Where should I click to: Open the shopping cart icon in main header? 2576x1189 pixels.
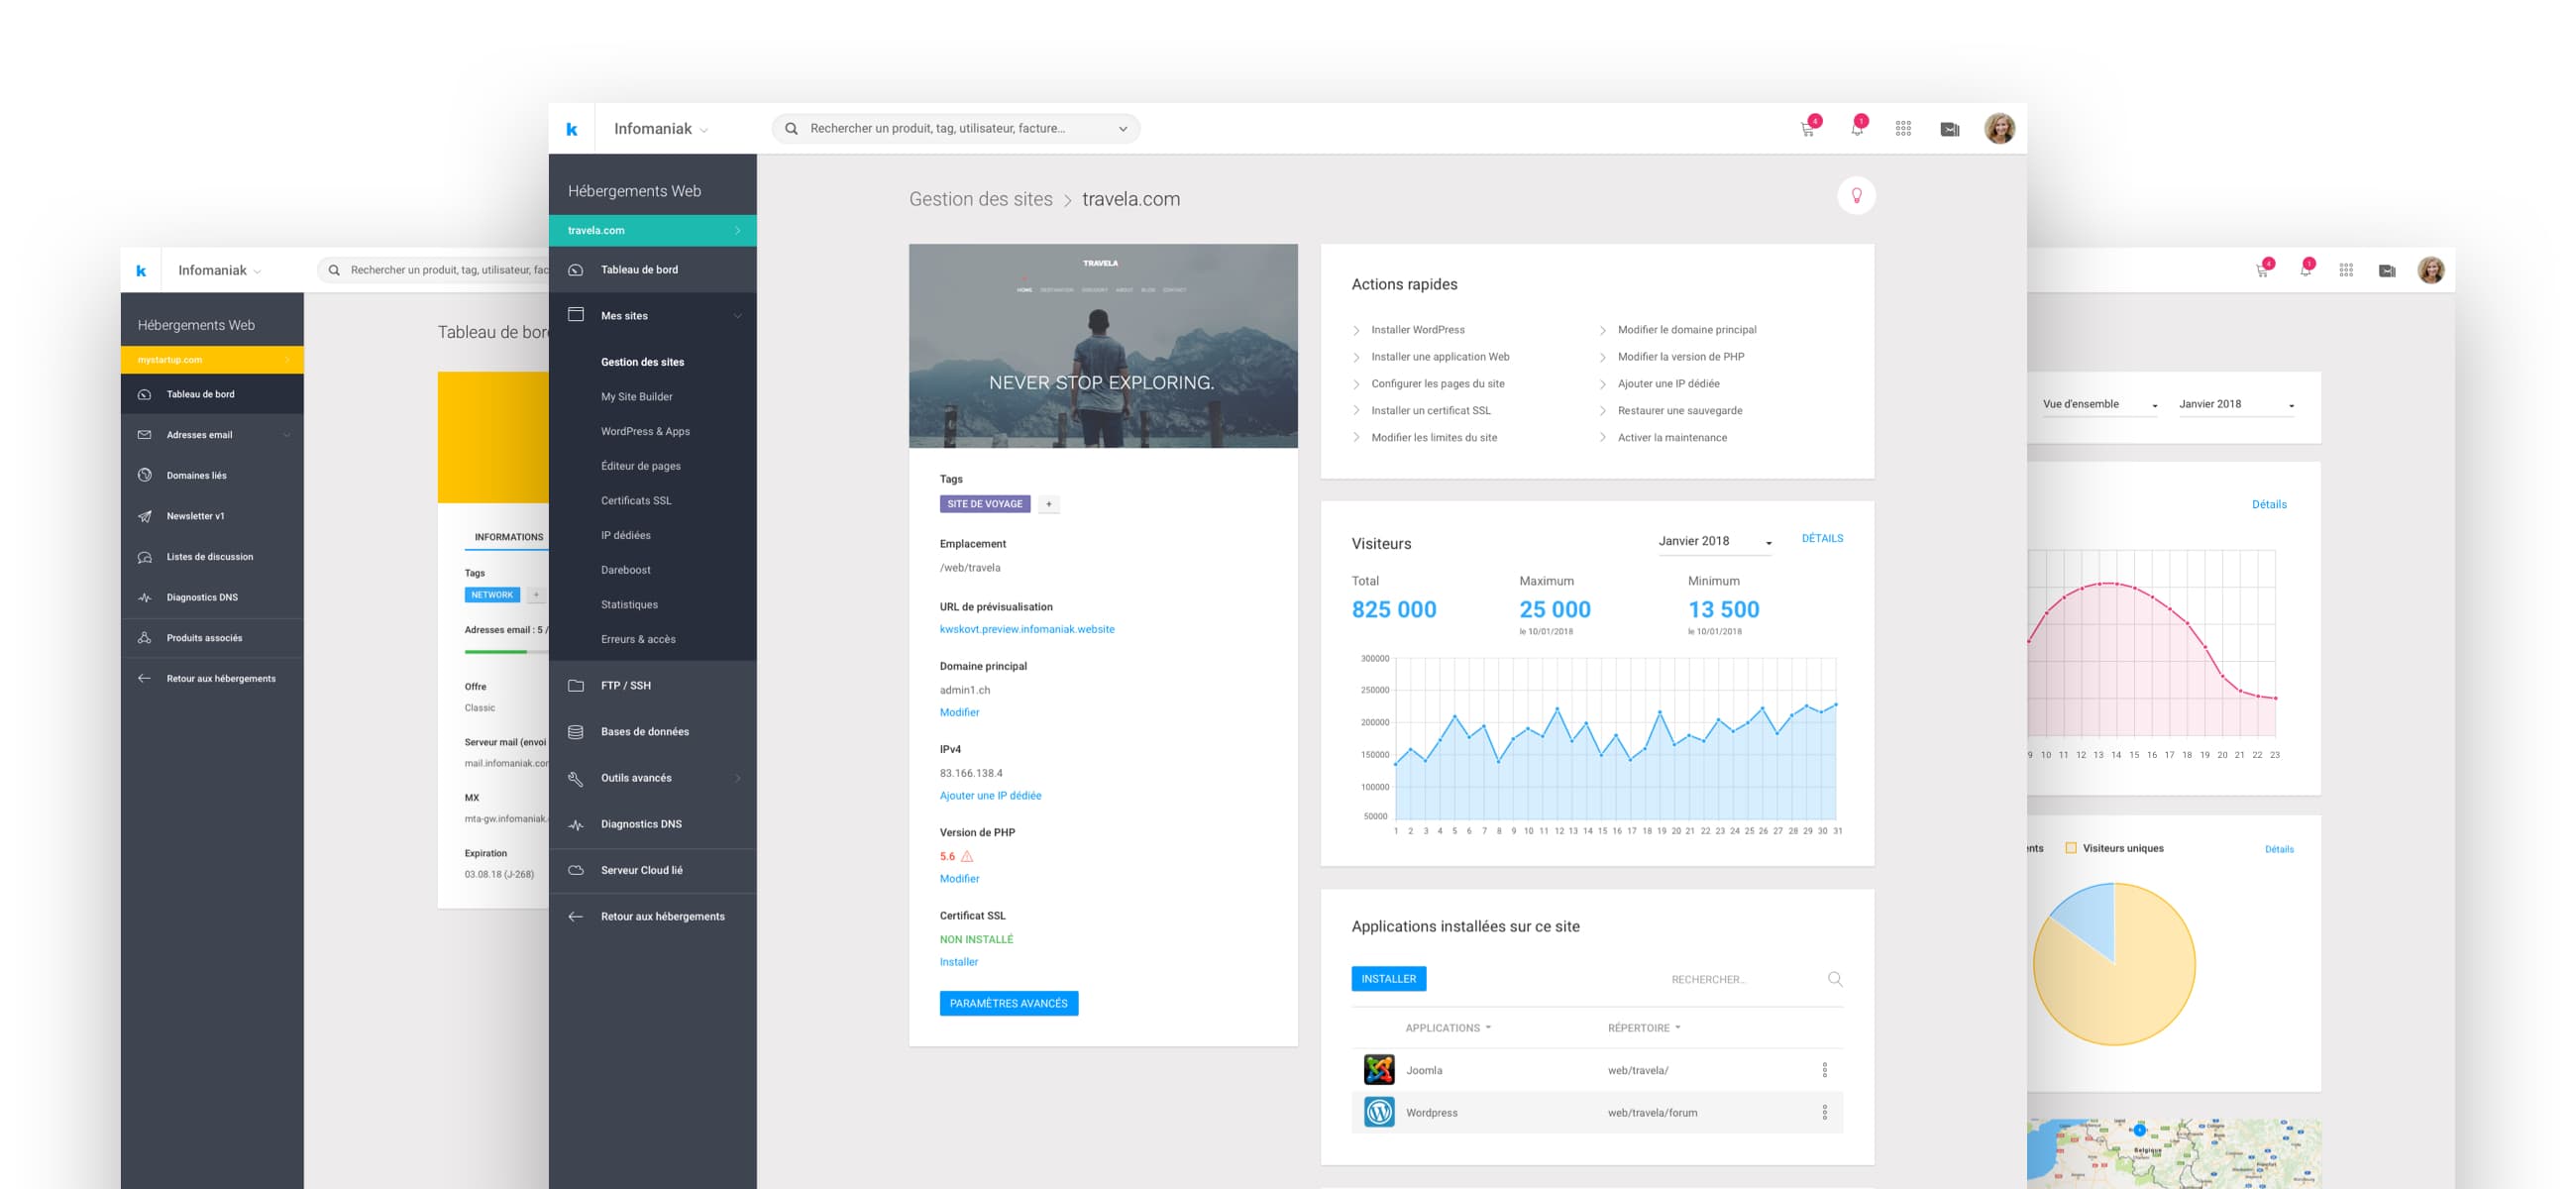coord(1808,129)
